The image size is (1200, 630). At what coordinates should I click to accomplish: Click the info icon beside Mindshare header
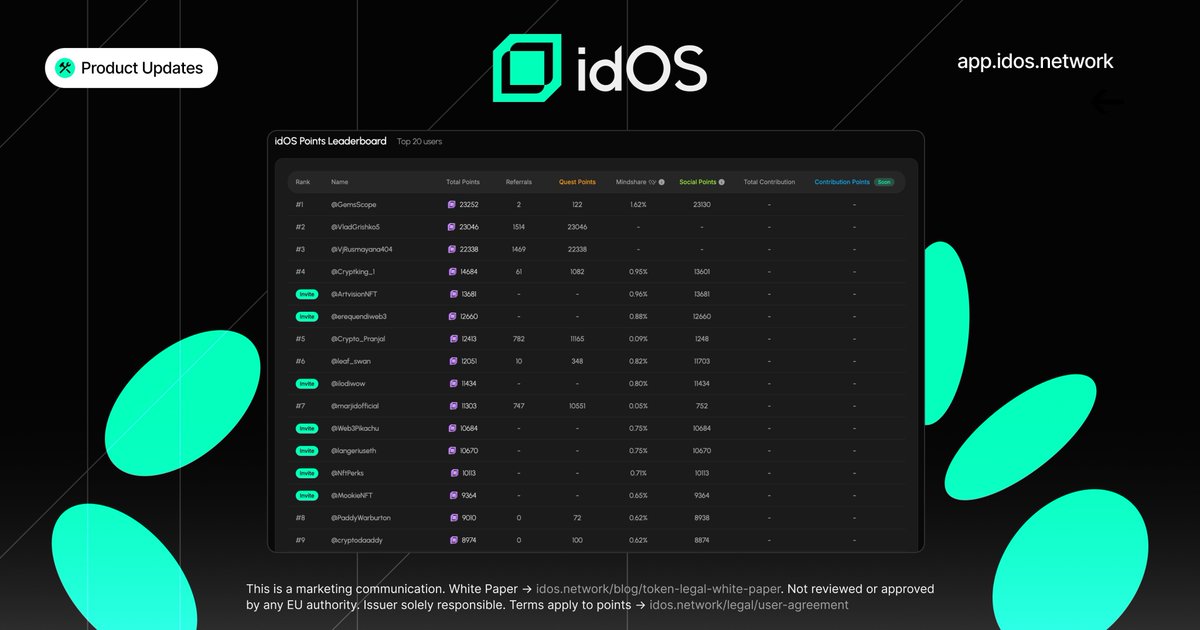[x=661, y=182]
